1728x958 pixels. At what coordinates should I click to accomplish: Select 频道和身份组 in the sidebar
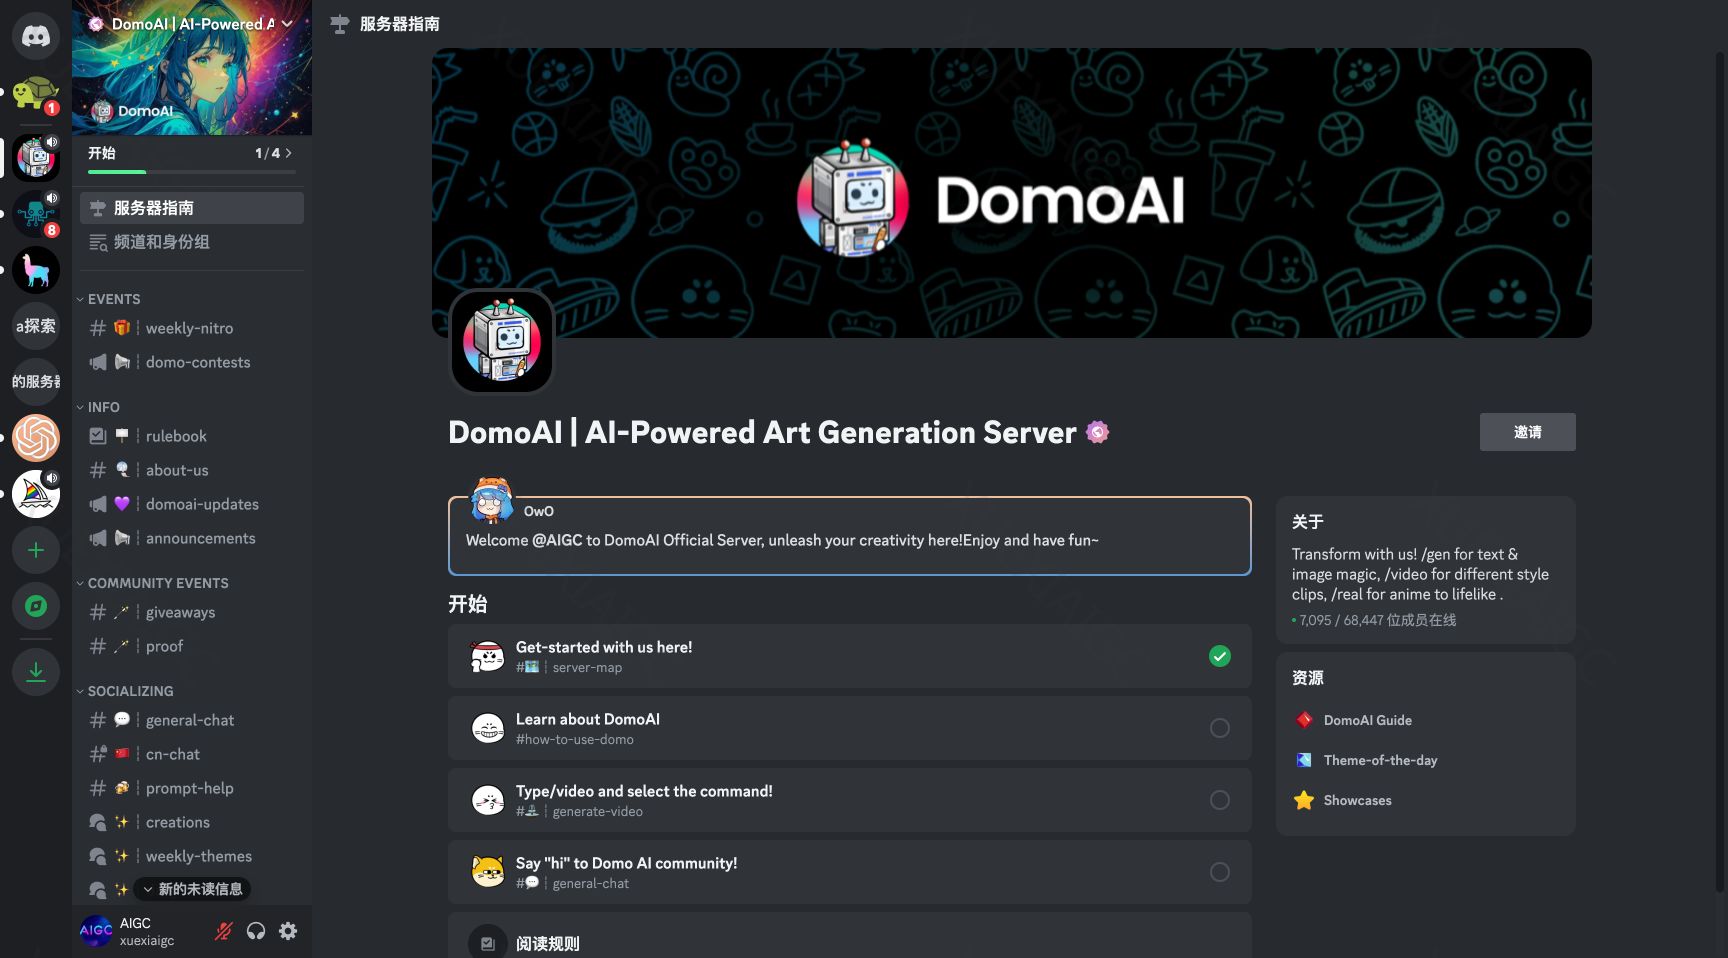coord(161,242)
